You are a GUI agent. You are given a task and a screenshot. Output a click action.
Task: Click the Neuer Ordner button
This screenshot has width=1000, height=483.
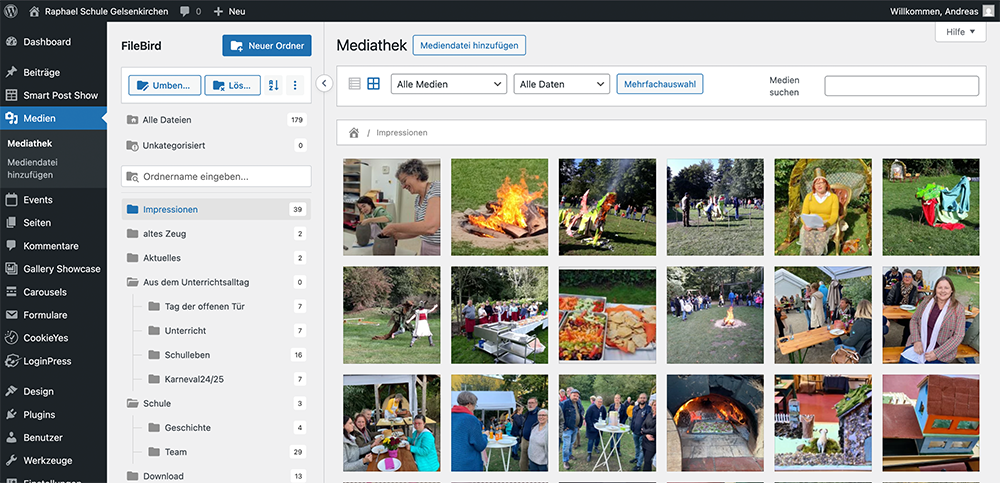click(x=267, y=45)
